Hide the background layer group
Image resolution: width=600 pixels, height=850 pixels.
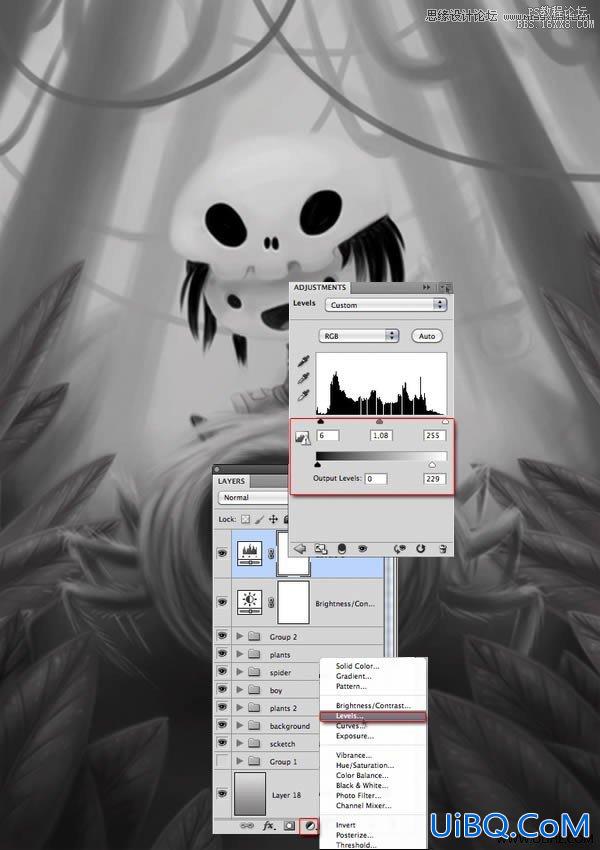[x=222, y=725]
